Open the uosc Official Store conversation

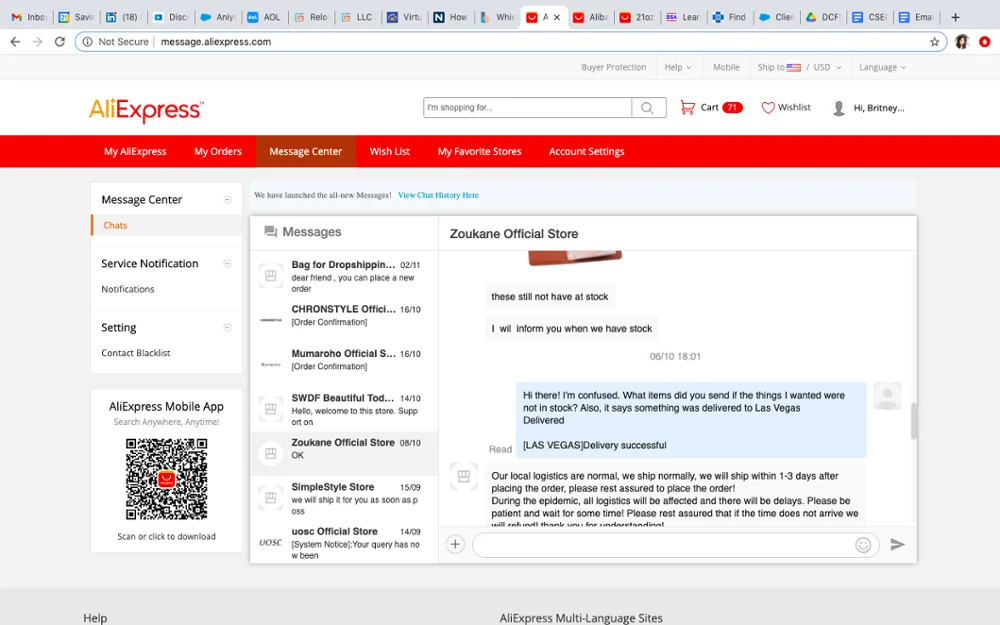[x=344, y=542]
